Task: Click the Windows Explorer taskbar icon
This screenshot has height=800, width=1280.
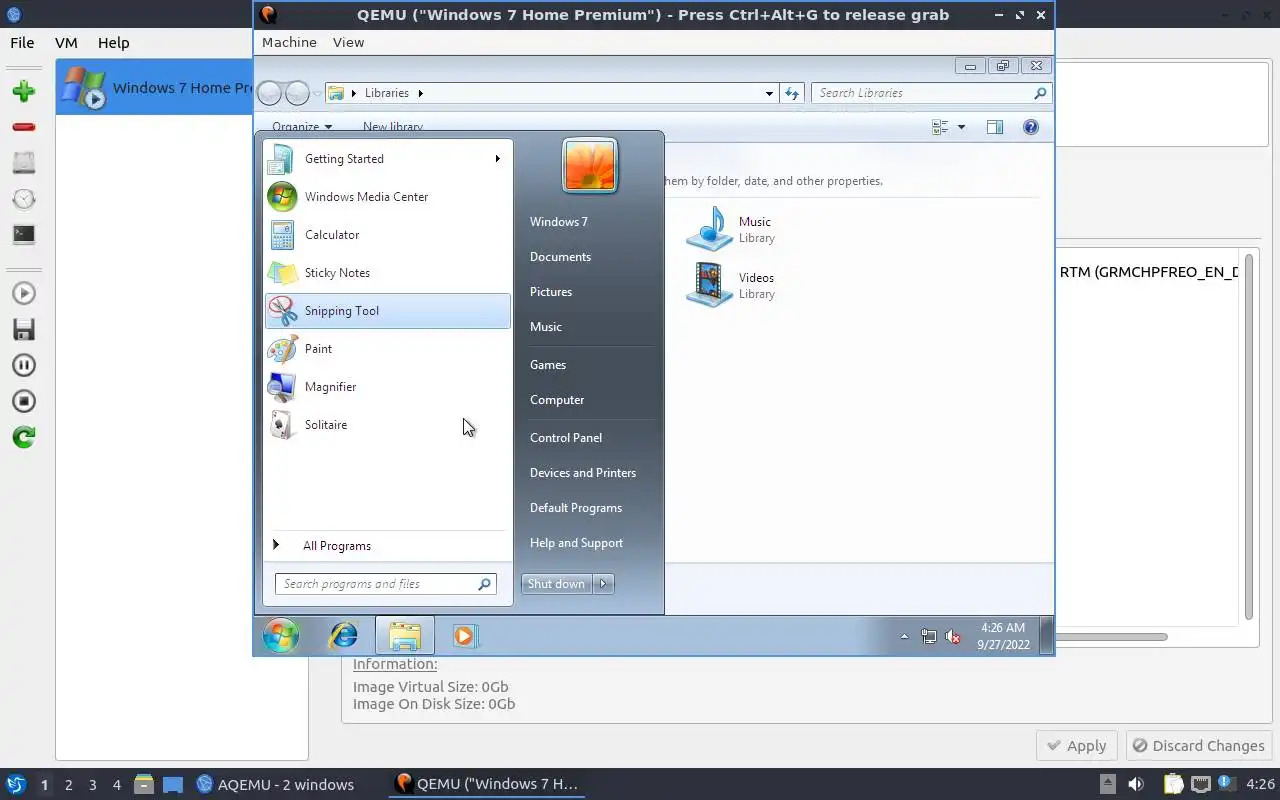Action: click(405, 636)
